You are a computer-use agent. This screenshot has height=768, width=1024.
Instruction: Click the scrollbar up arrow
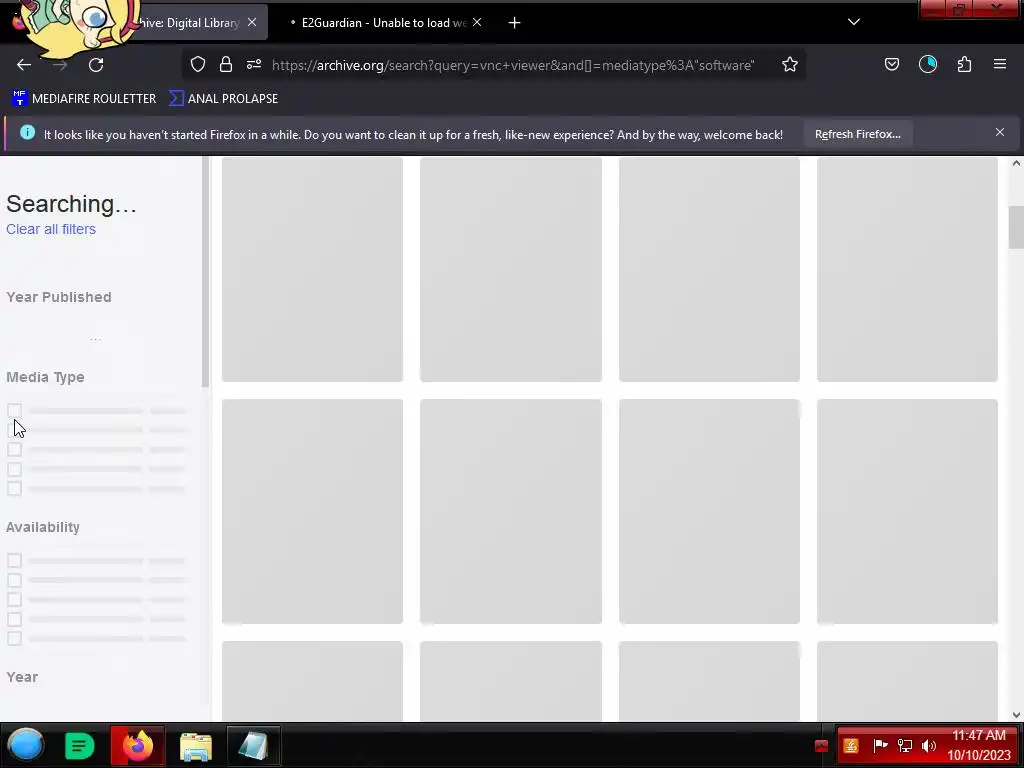(1016, 163)
